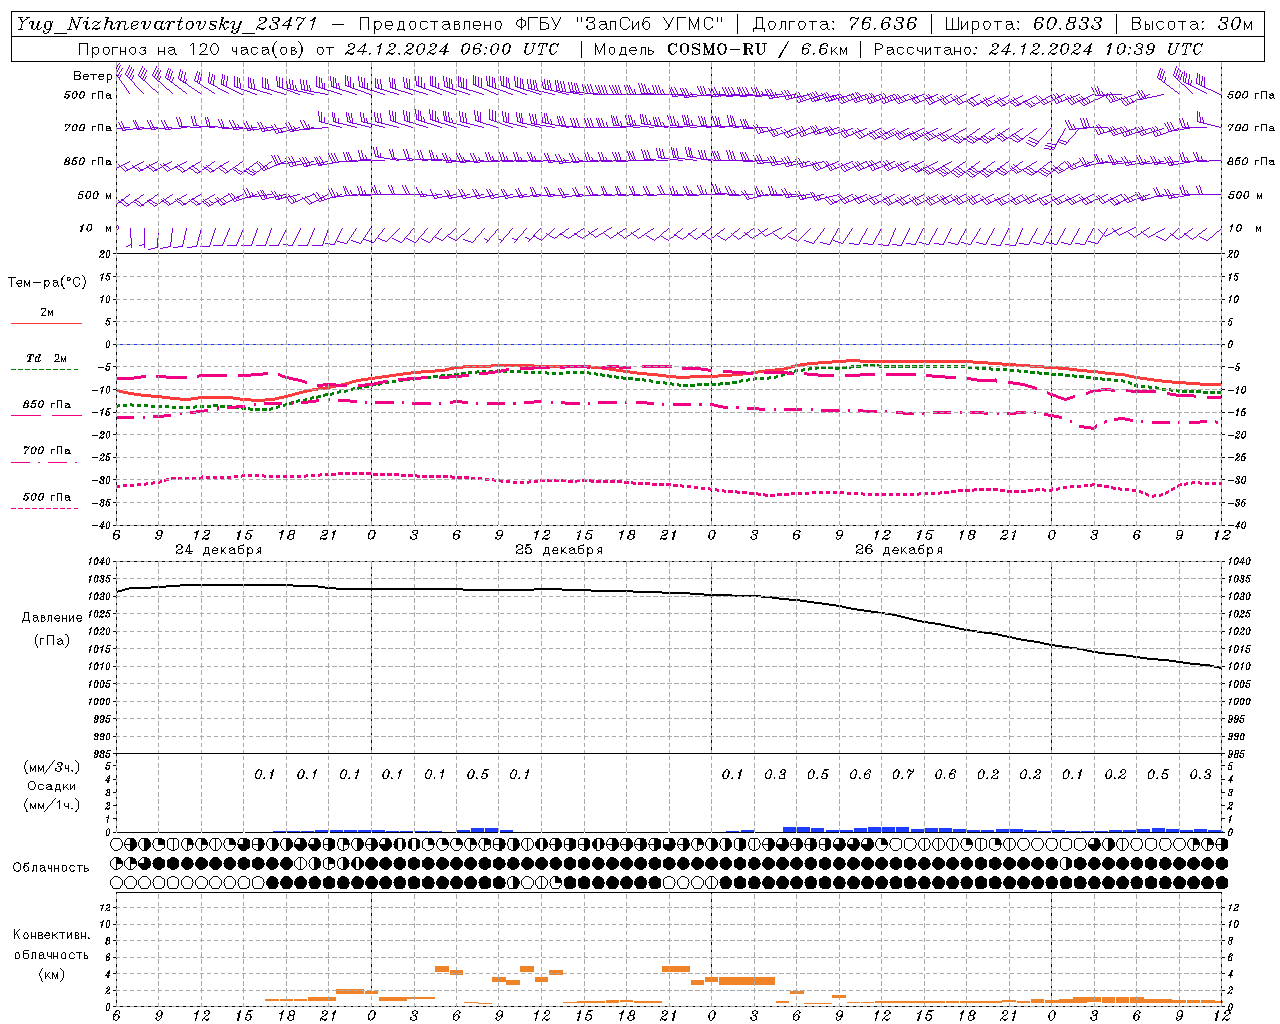1280x1024 pixels.
Task: Click the (мм/1ч.) precipitation unit label
Action: coord(52,805)
